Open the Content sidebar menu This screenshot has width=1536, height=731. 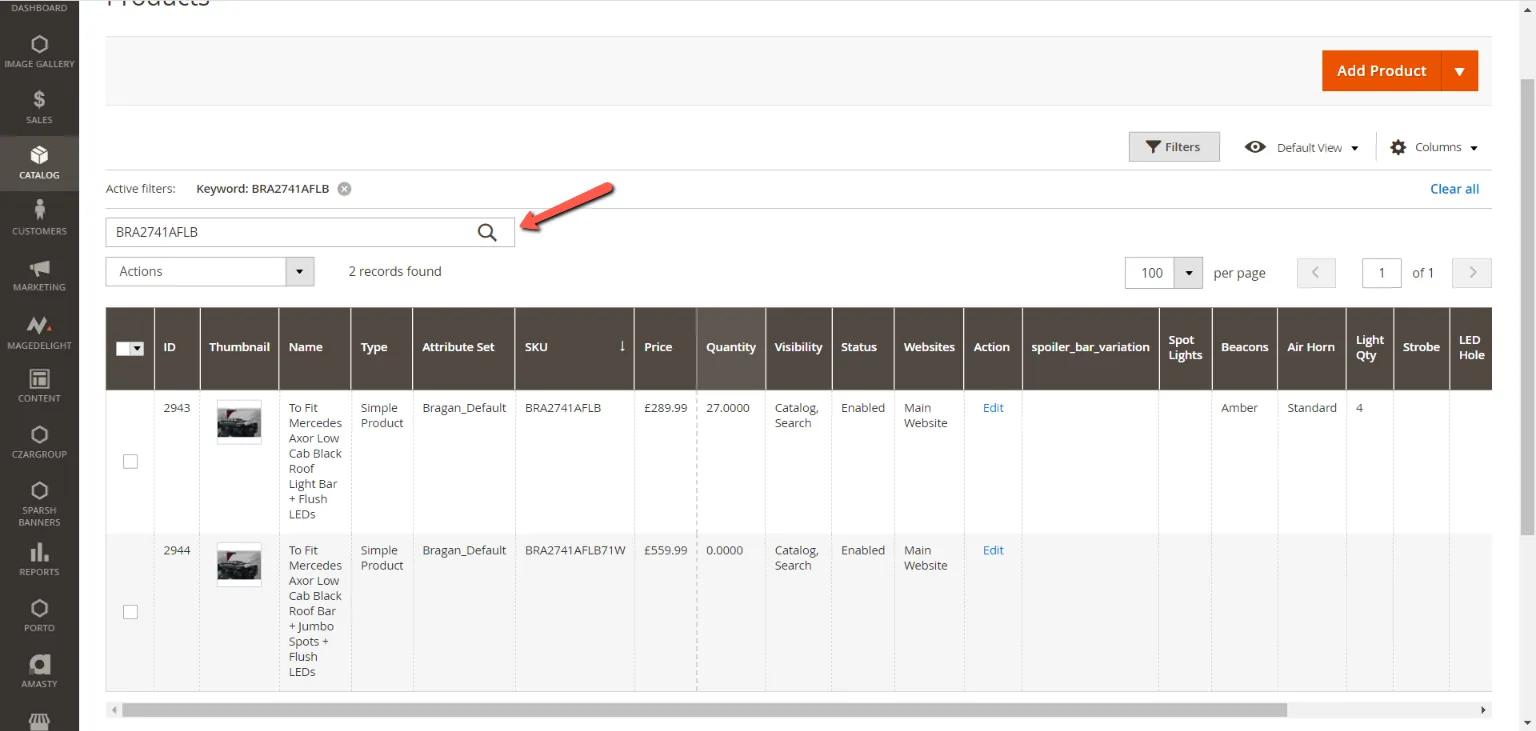[x=39, y=386]
